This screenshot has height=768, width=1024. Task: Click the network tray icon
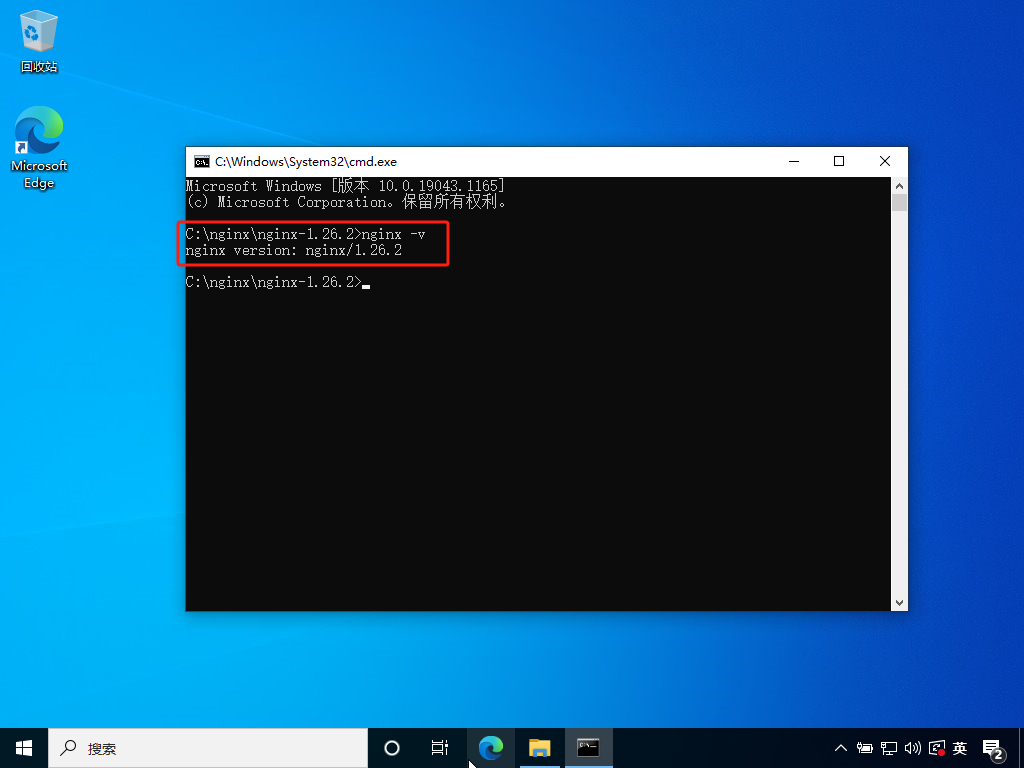889,748
